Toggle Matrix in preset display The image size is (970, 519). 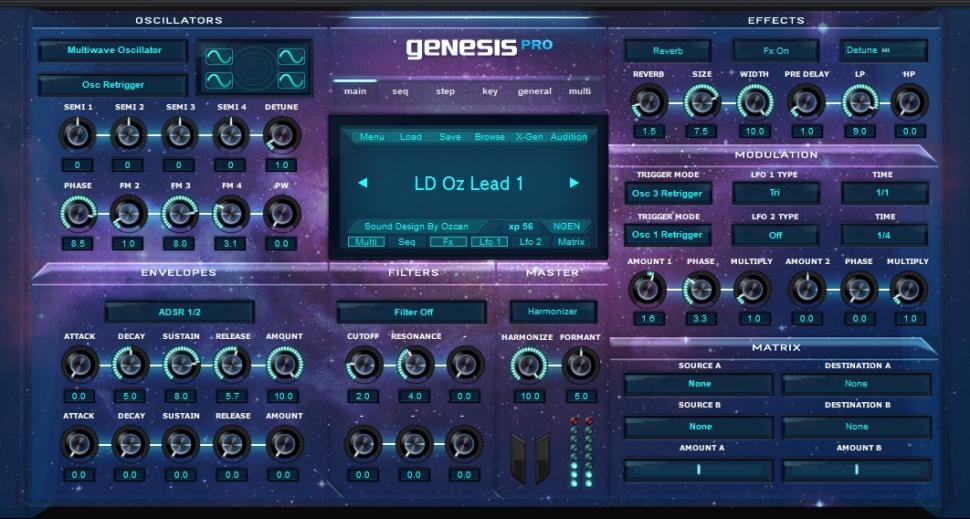pyautogui.click(x=571, y=242)
